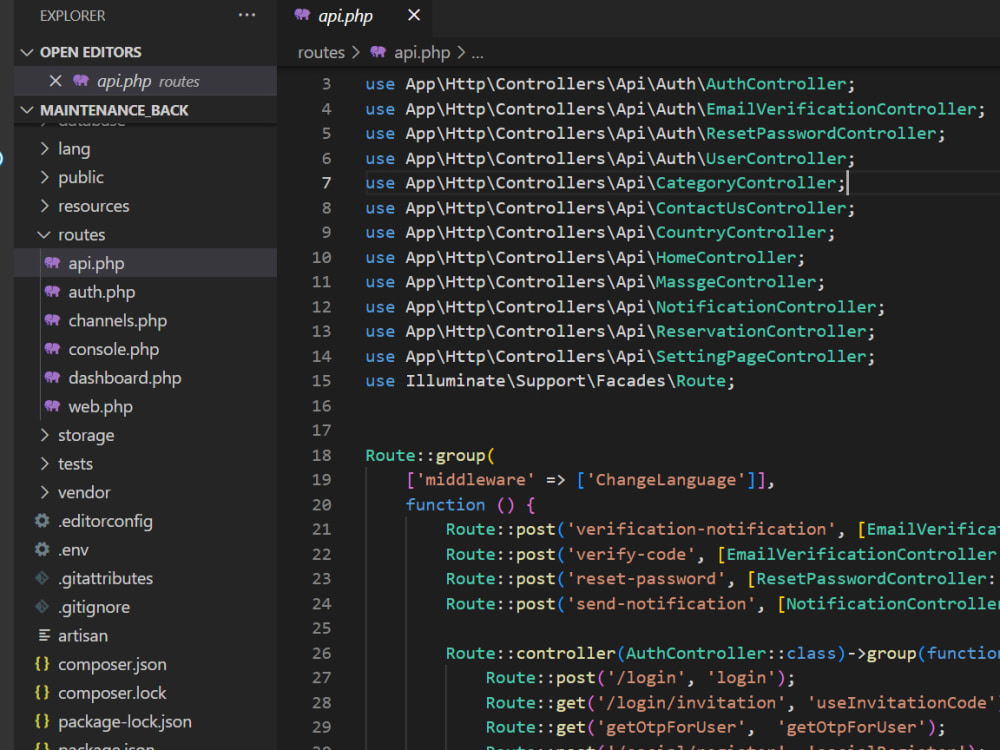Screen dimensions: 1000x750
Task: Collapse the Open Editors section
Action: [27, 52]
